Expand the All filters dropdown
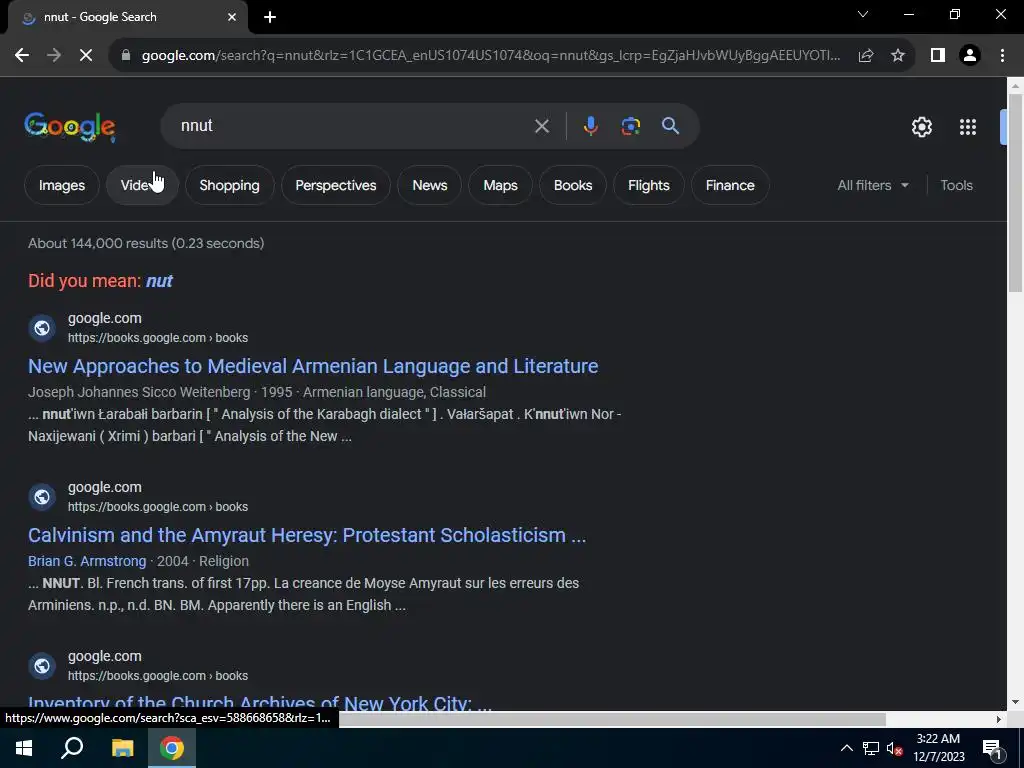The height and width of the screenshot is (768, 1024). (873, 185)
